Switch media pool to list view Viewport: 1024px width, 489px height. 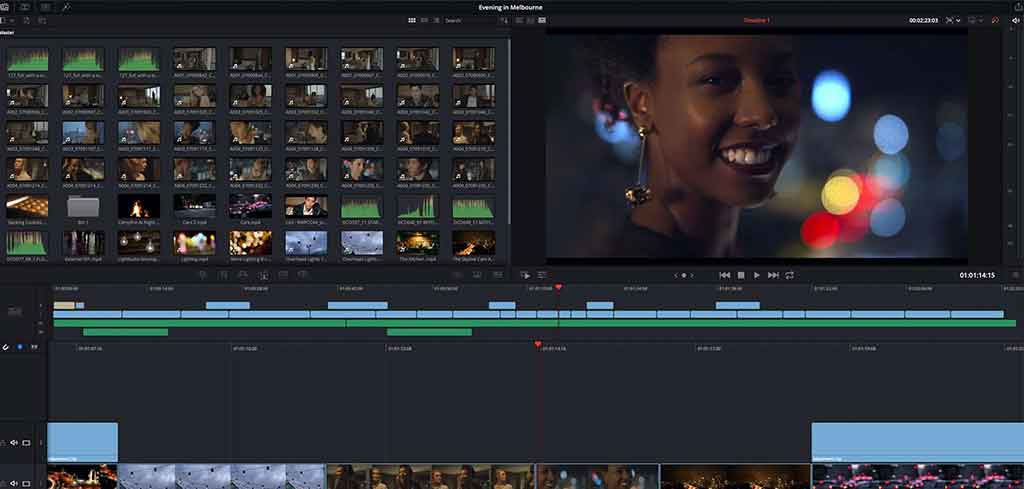[436, 20]
